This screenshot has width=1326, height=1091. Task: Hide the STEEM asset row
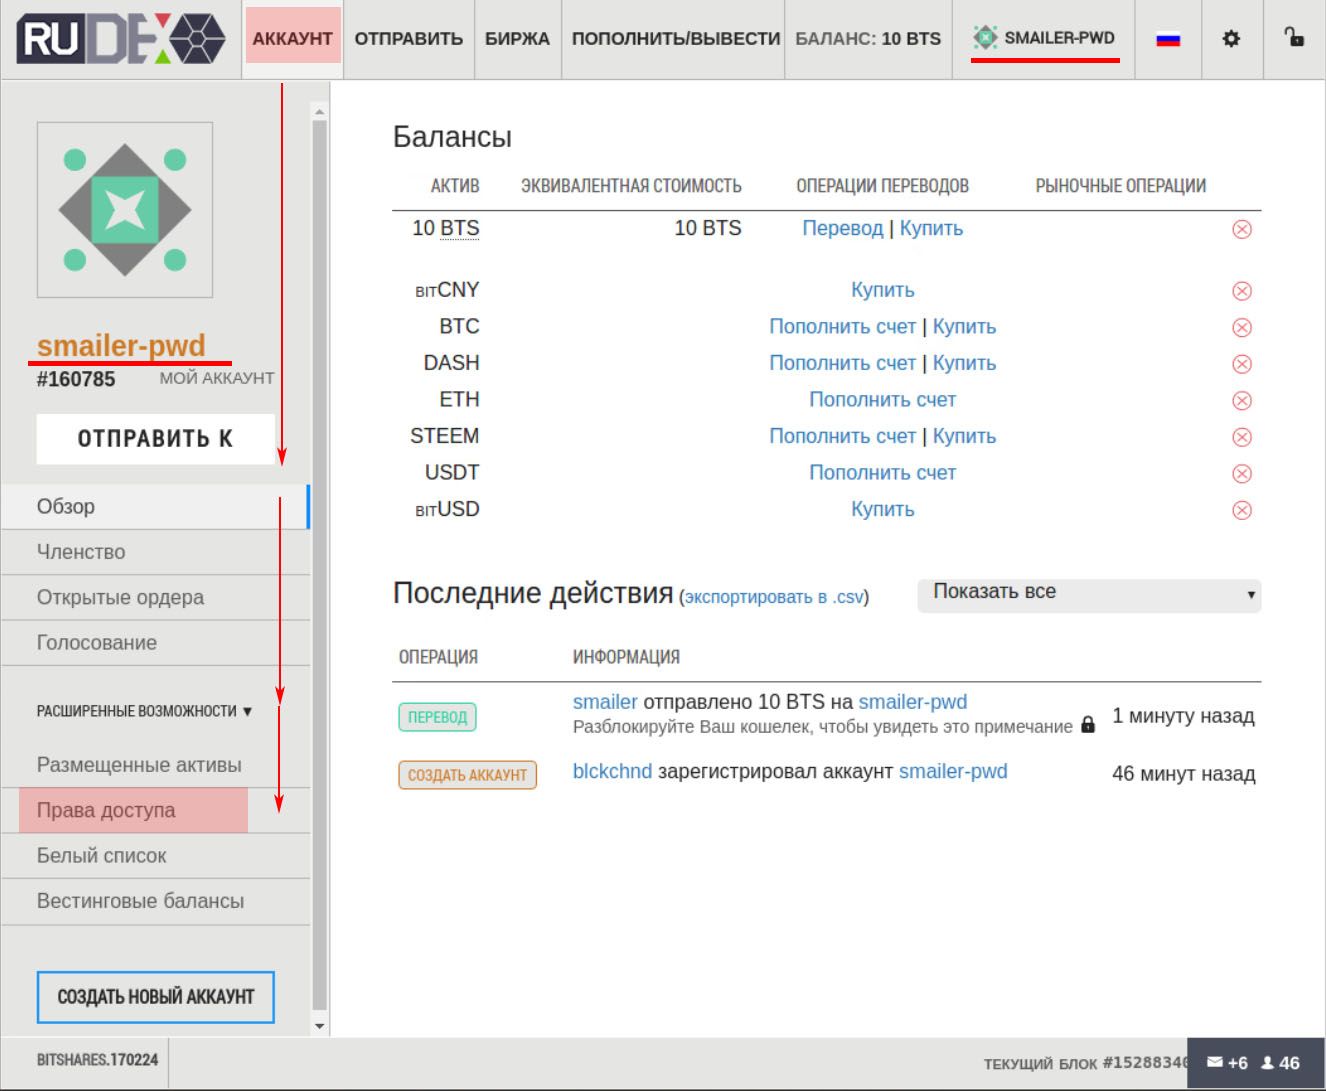[1242, 437]
